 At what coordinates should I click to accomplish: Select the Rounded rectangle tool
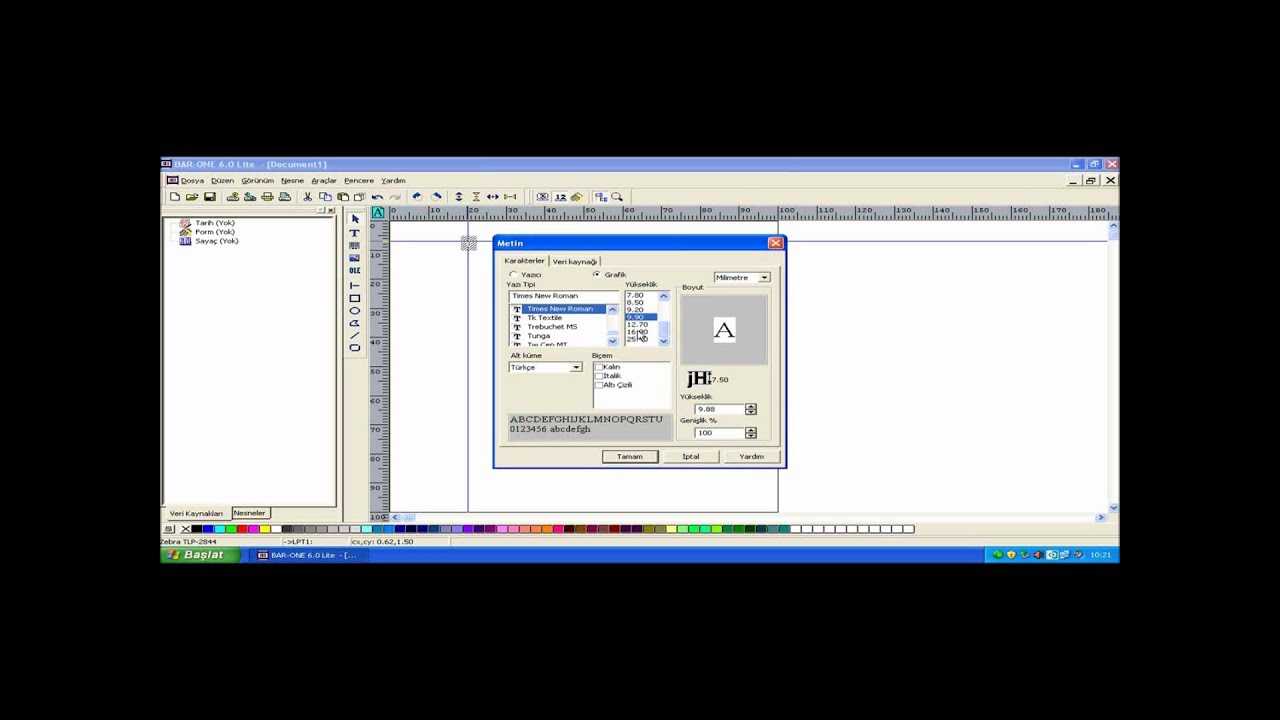(355, 348)
